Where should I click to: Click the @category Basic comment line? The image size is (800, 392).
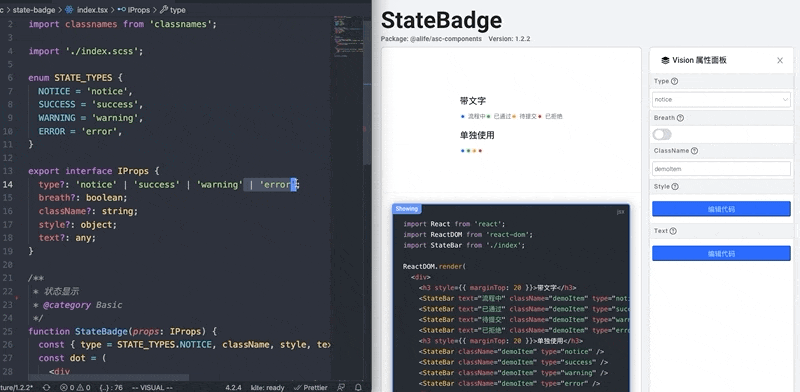(x=78, y=305)
